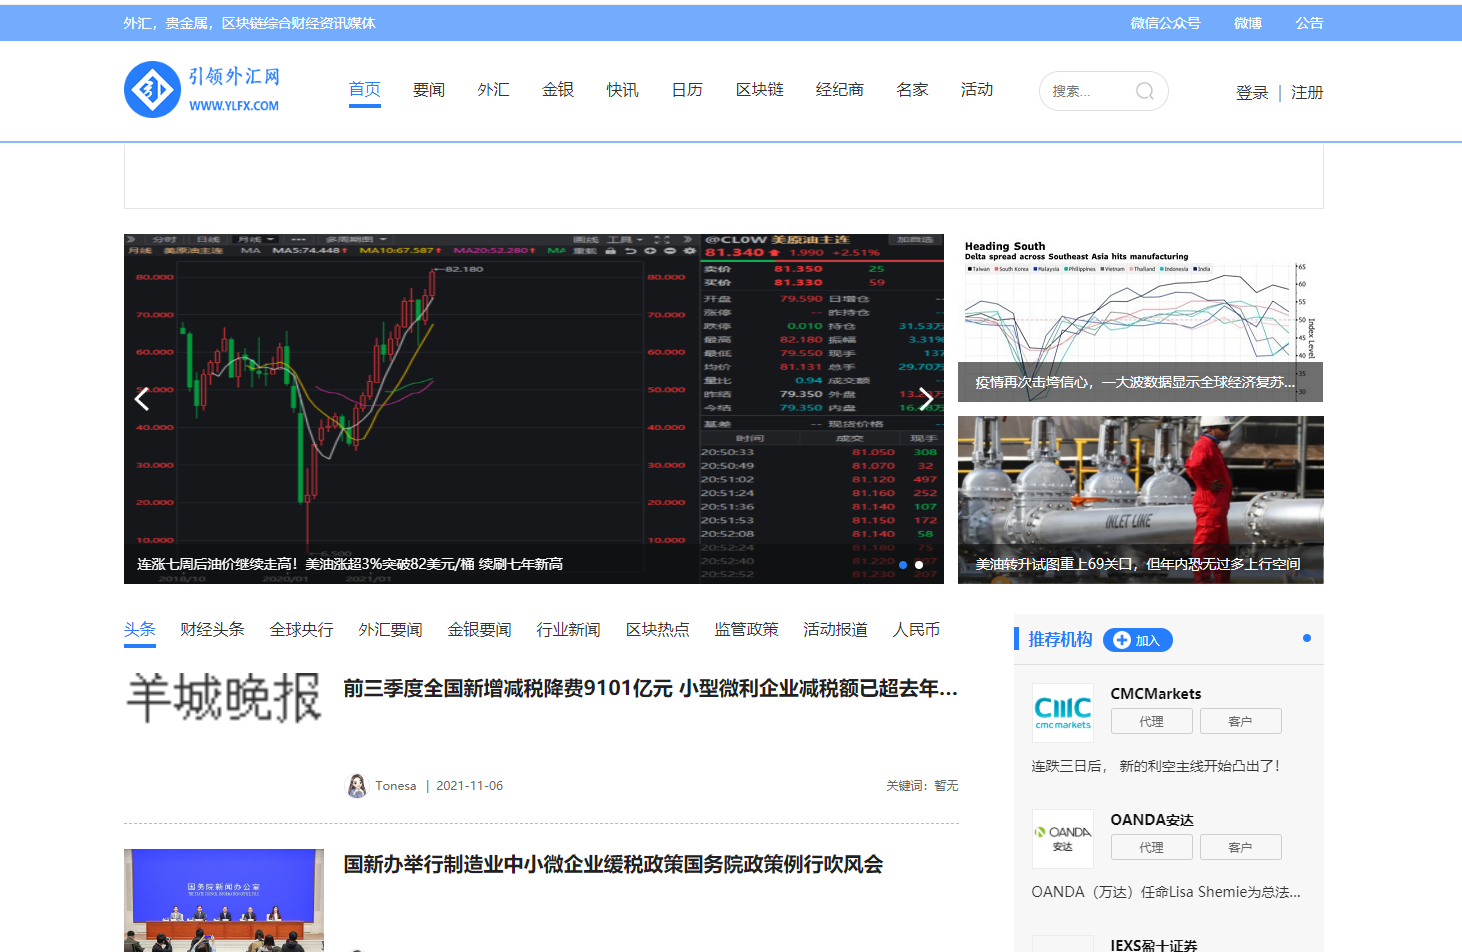Go to the 首页 nav item

pos(365,90)
